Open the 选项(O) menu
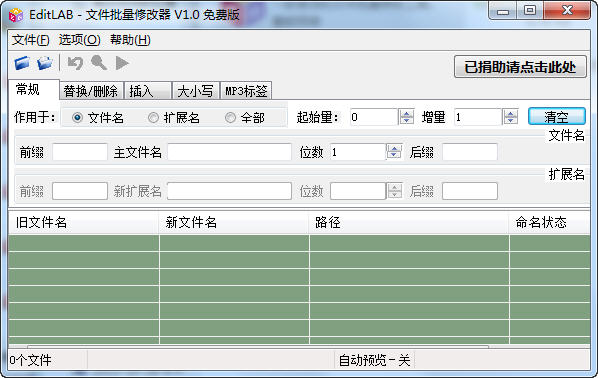Image resolution: width=598 pixels, height=378 pixels. [79, 40]
